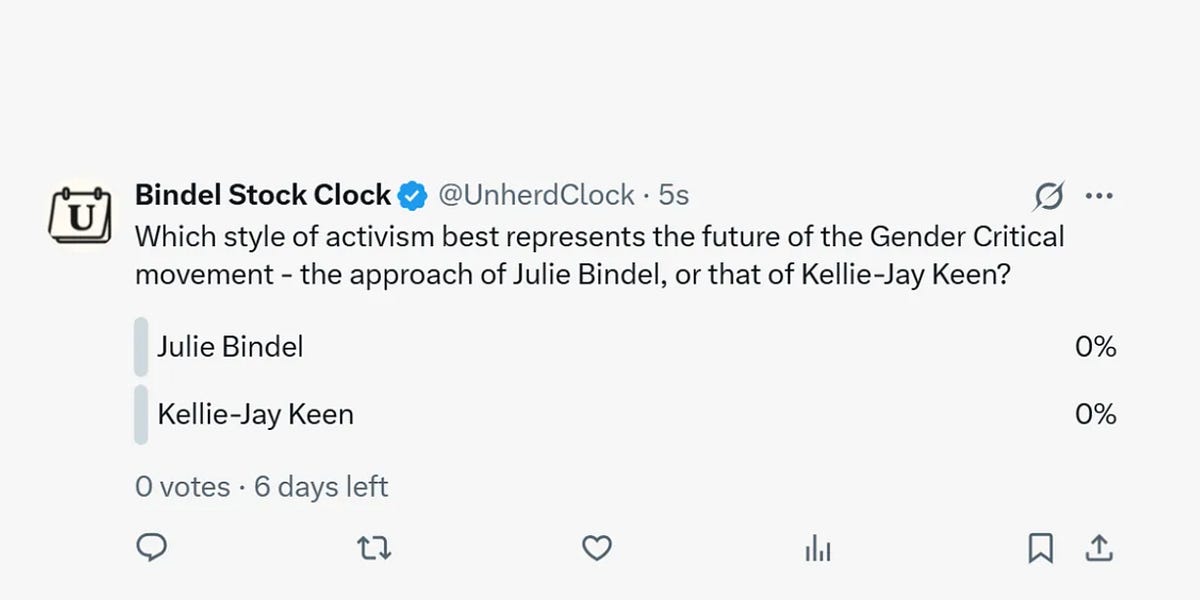This screenshot has width=1200, height=600.
Task: Click the calendar U profile avatar
Action: click(78, 212)
